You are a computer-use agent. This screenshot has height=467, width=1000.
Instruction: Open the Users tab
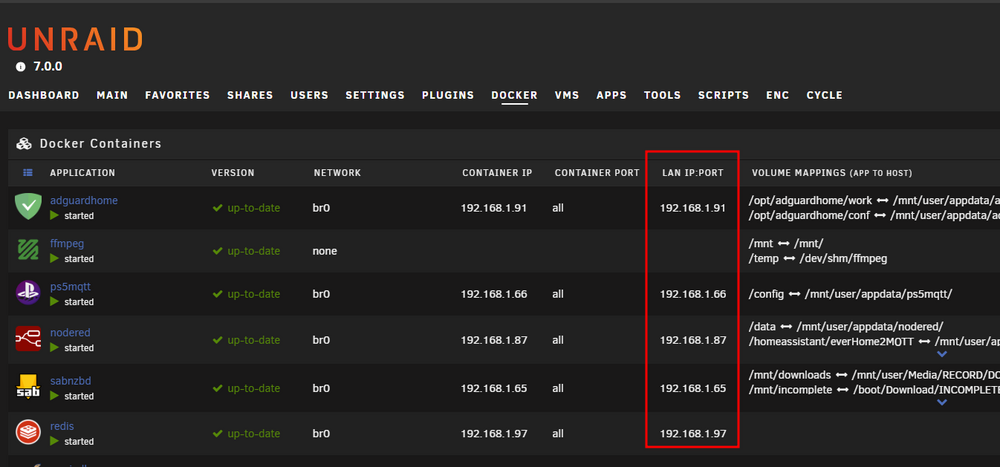(x=309, y=95)
